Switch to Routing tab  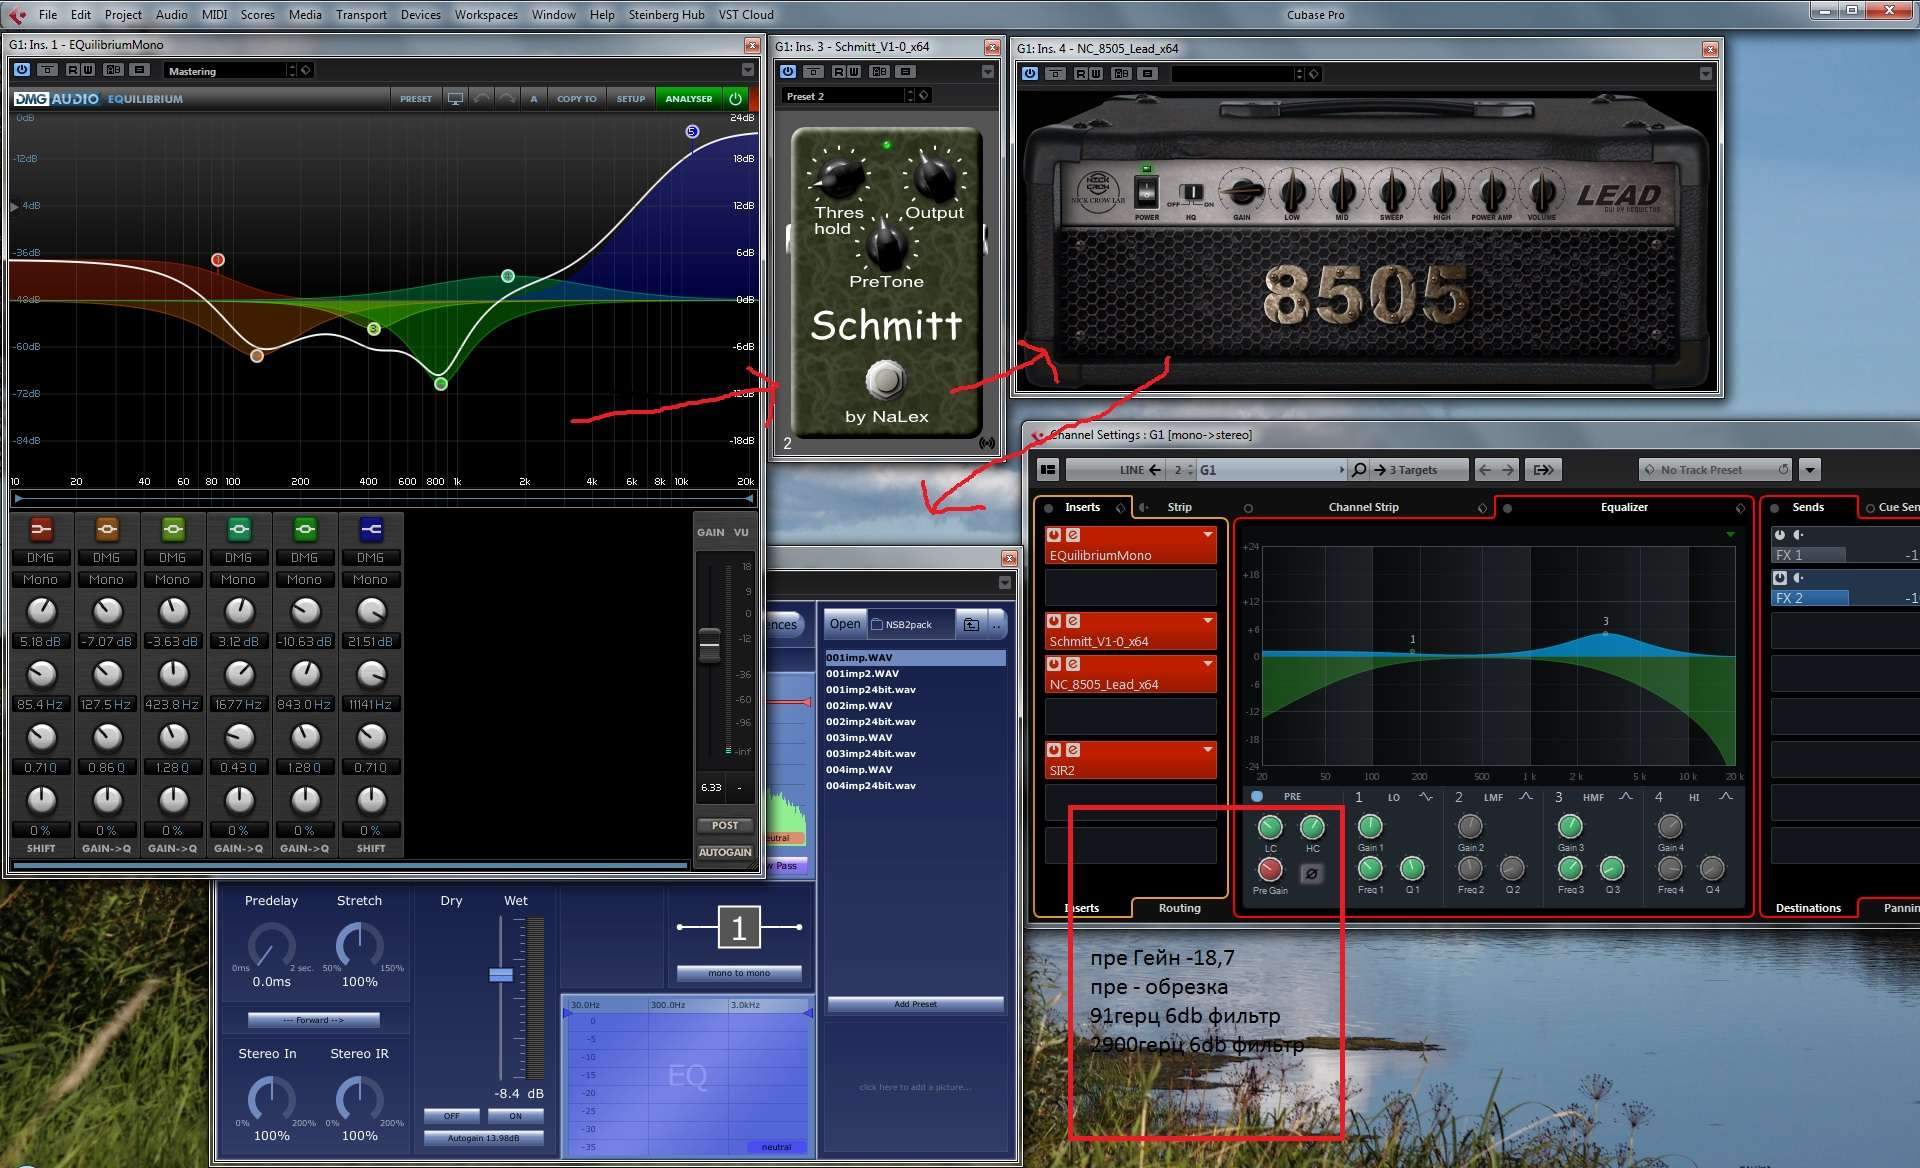click(1179, 908)
